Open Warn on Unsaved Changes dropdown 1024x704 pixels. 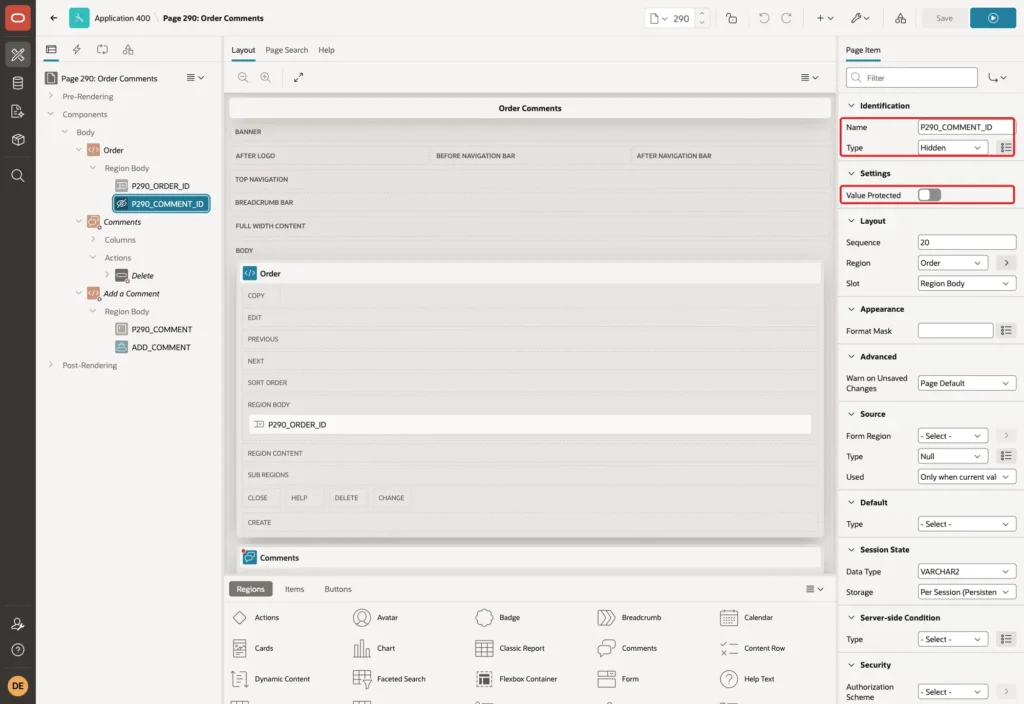(967, 383)
